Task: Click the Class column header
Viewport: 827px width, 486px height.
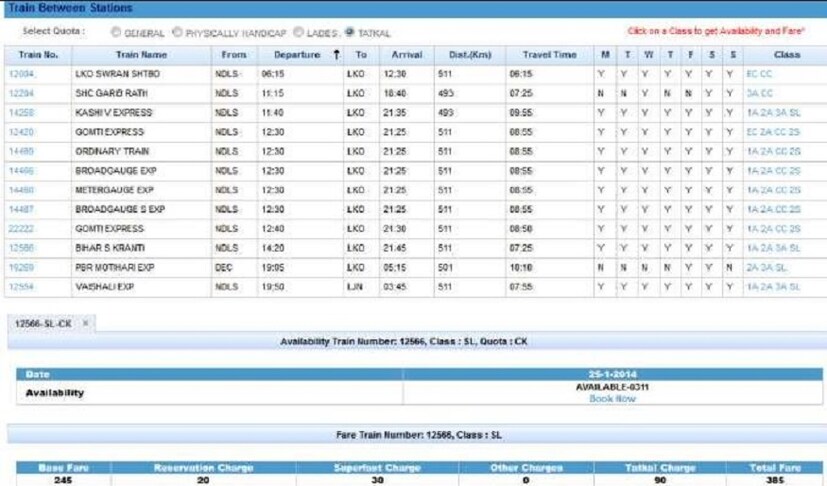Action: pyautogui.click(x=786, y=55)
